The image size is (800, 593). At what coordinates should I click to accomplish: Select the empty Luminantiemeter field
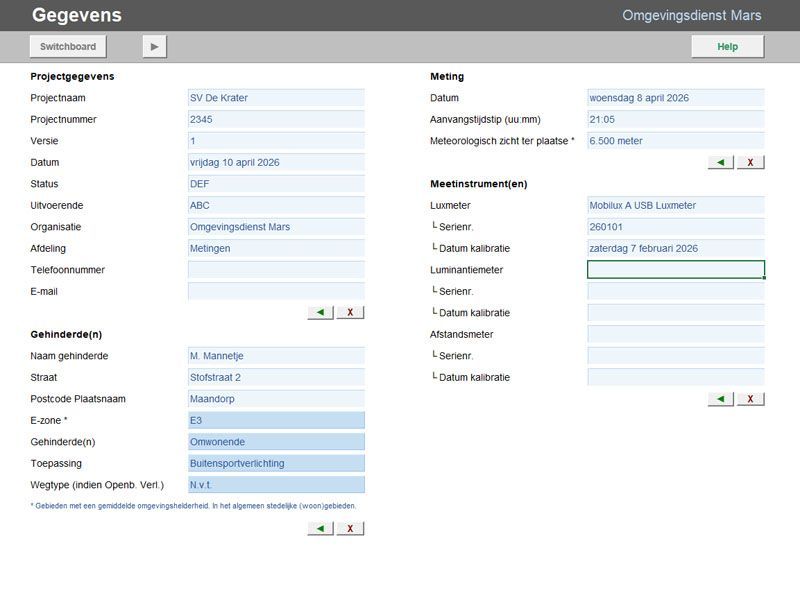pos(676,270)
